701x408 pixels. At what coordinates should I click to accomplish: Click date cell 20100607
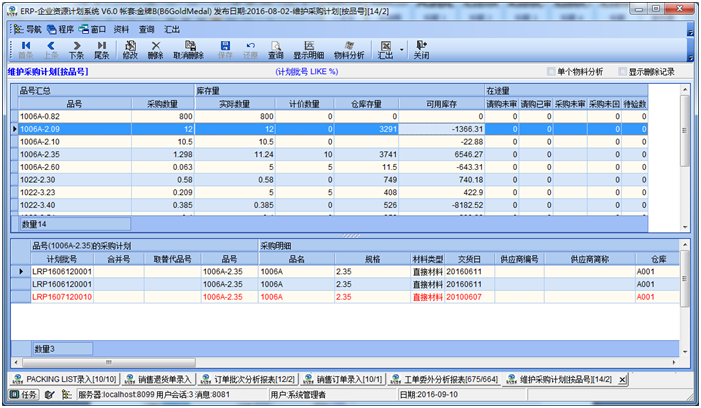pyautogui.click(x=469, y=297)
